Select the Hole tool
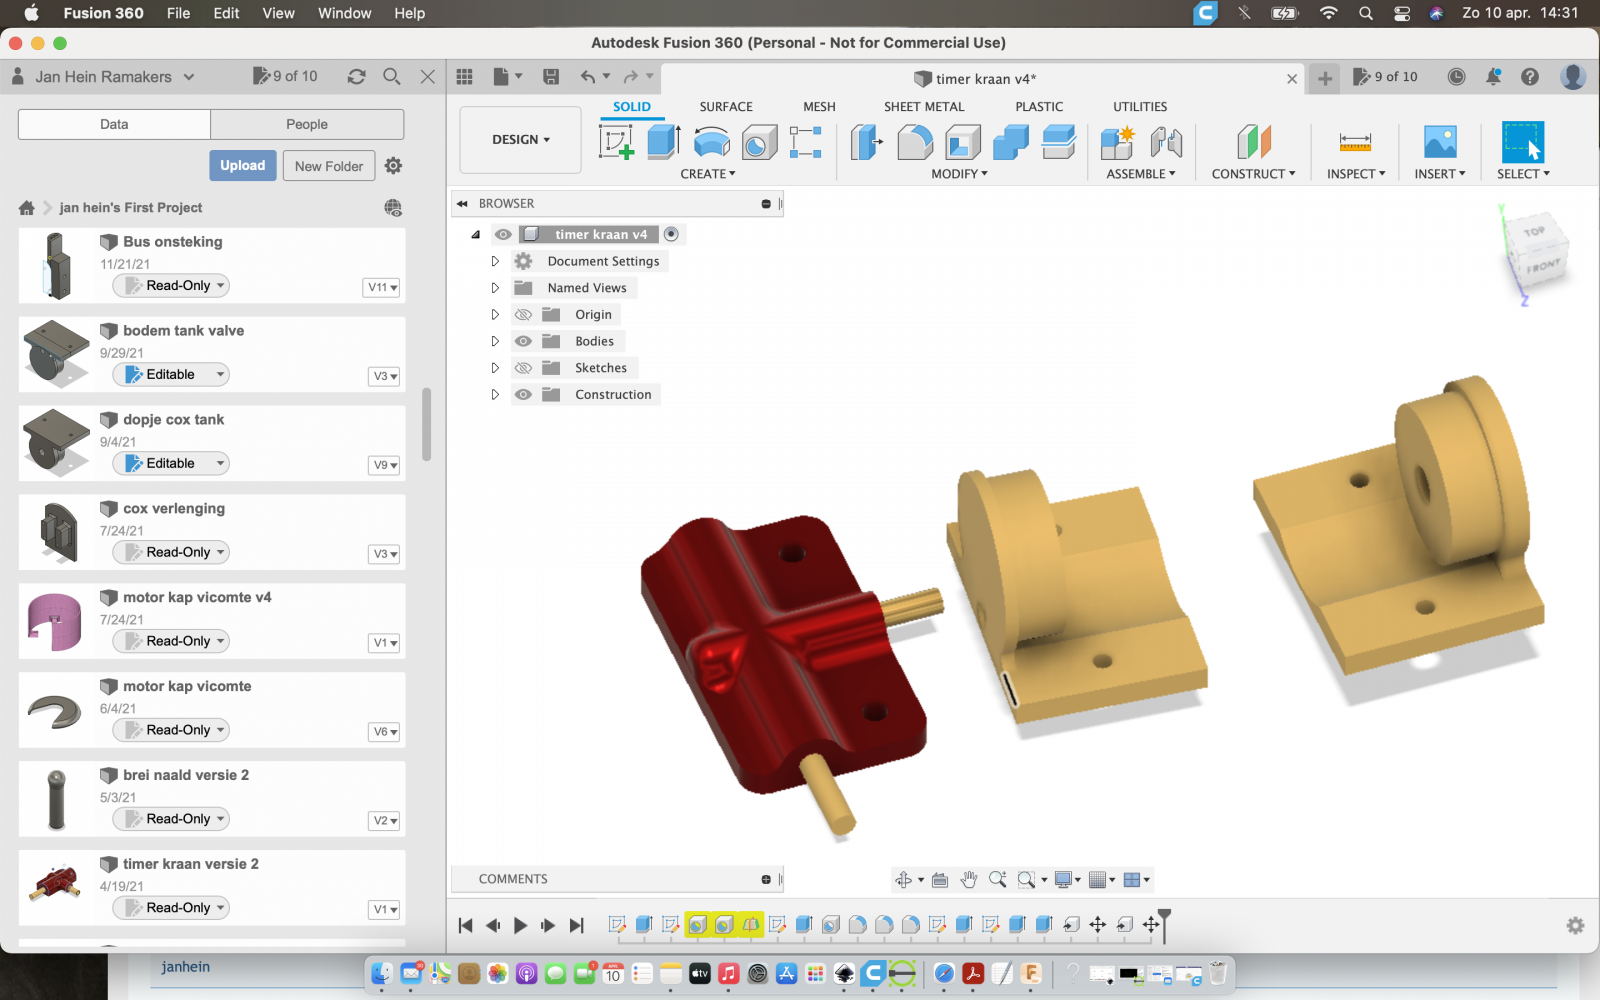 (759, 142)
